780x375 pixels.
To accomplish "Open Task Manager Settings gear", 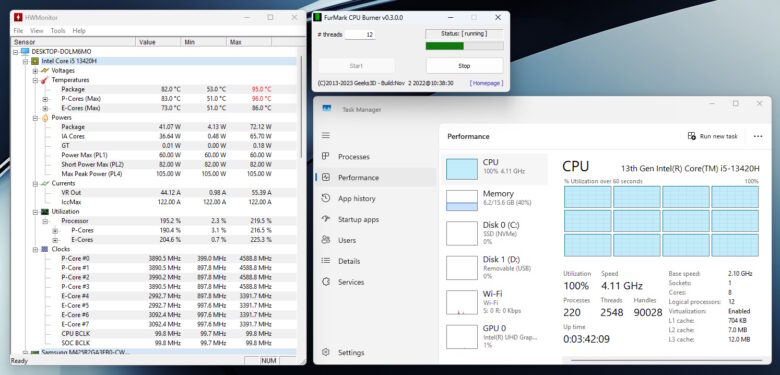I will (326, 352).
